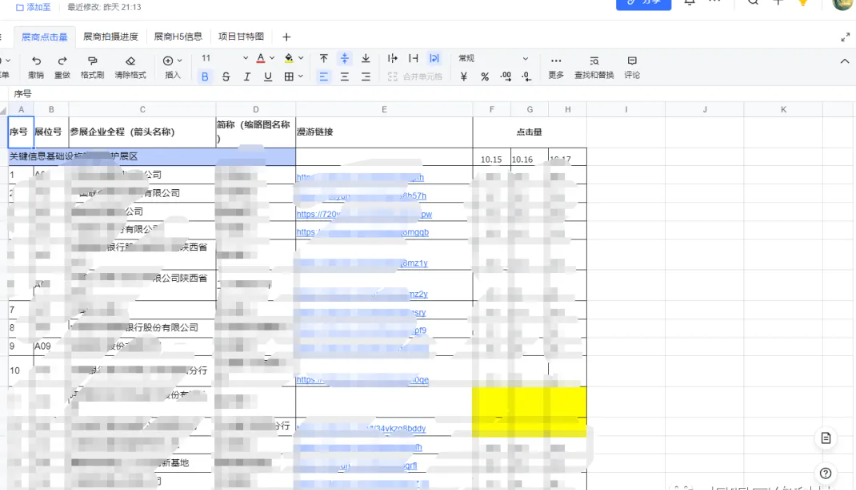Select the 序号 header cell A1

[x=20, y=132]
